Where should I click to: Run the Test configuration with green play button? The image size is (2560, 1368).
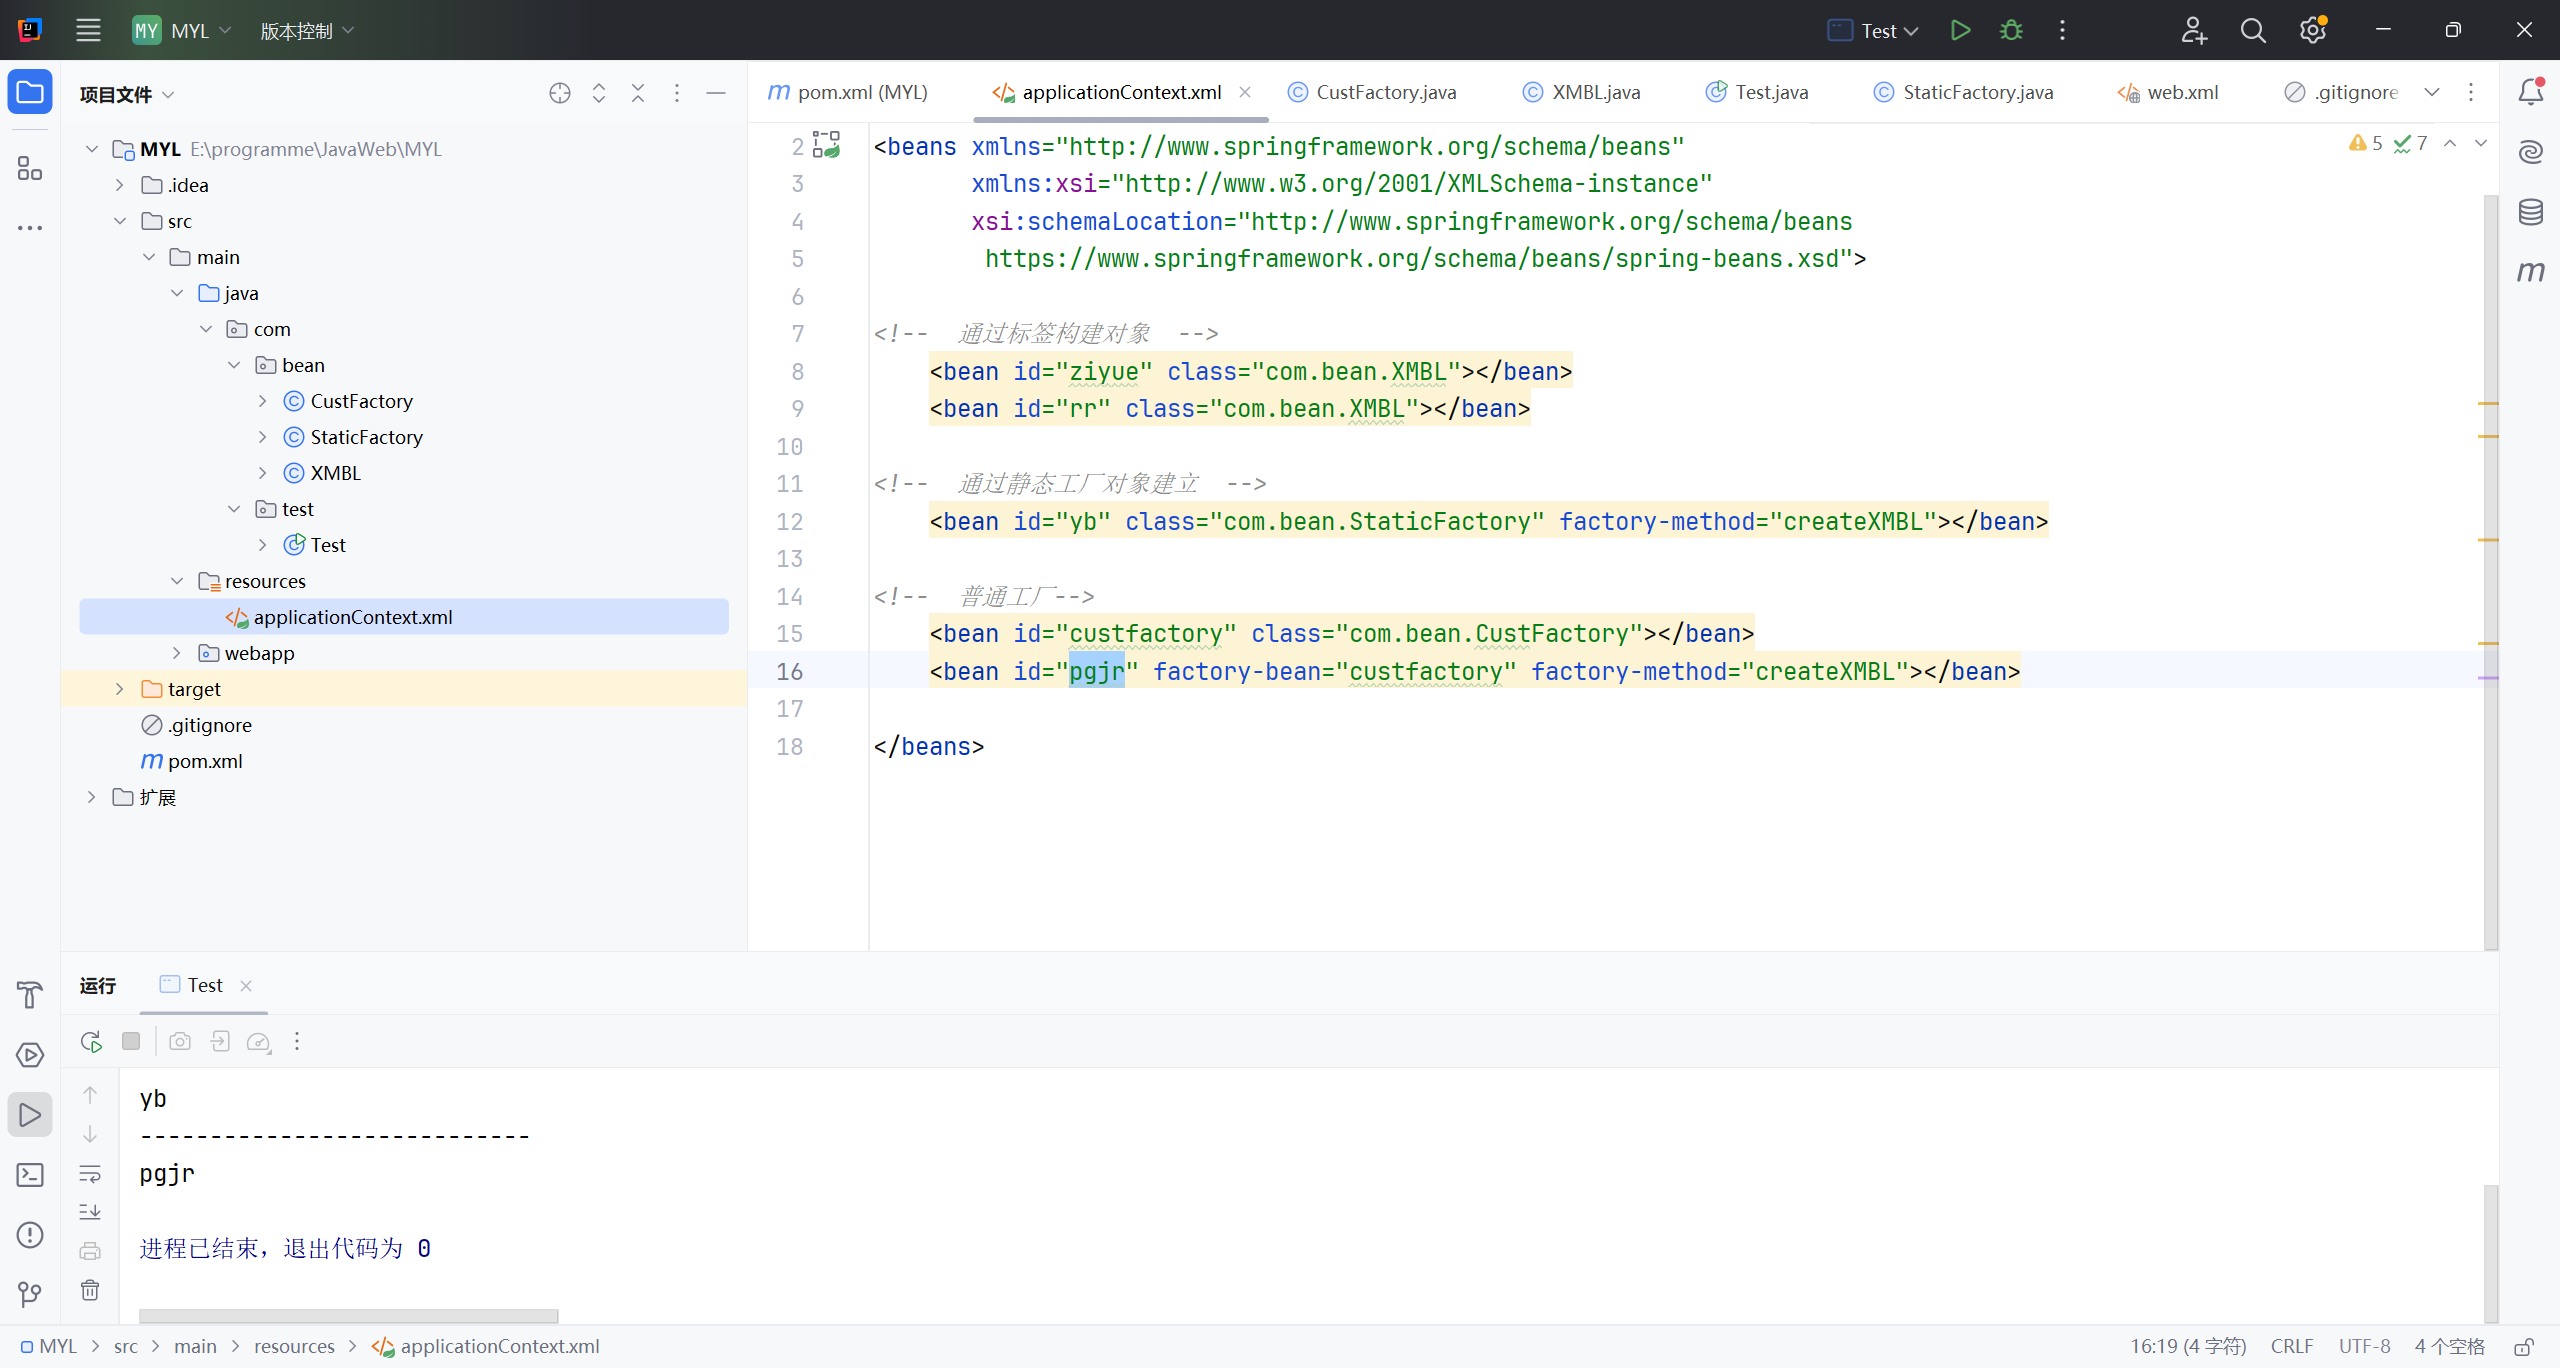[1960, 30]
